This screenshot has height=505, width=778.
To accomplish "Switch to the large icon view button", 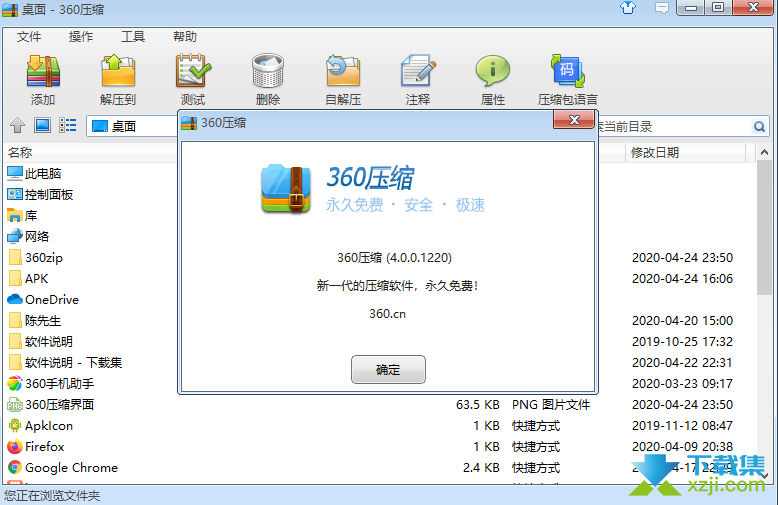I will point(42,126).
